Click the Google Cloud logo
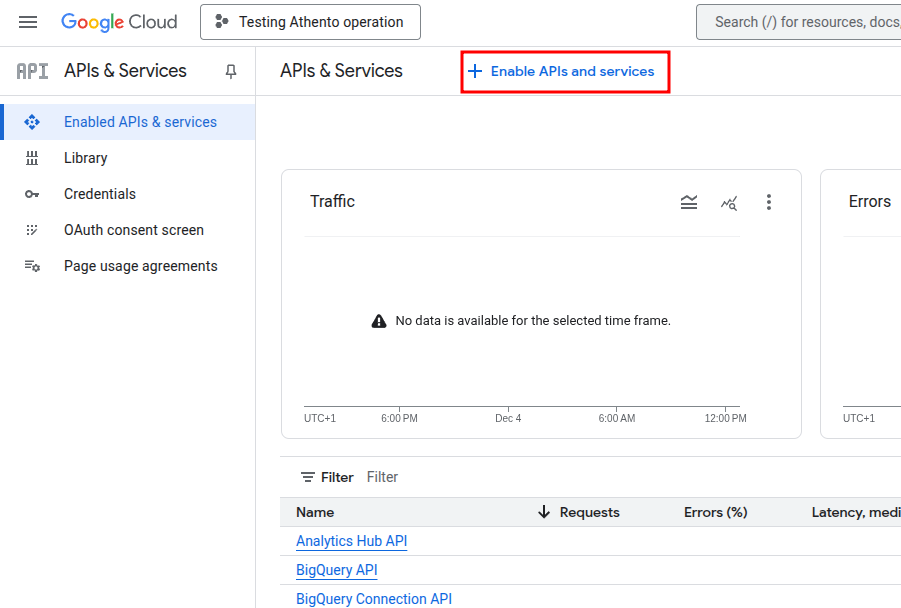This screenshot has width=901, height=608. (119, 22)
